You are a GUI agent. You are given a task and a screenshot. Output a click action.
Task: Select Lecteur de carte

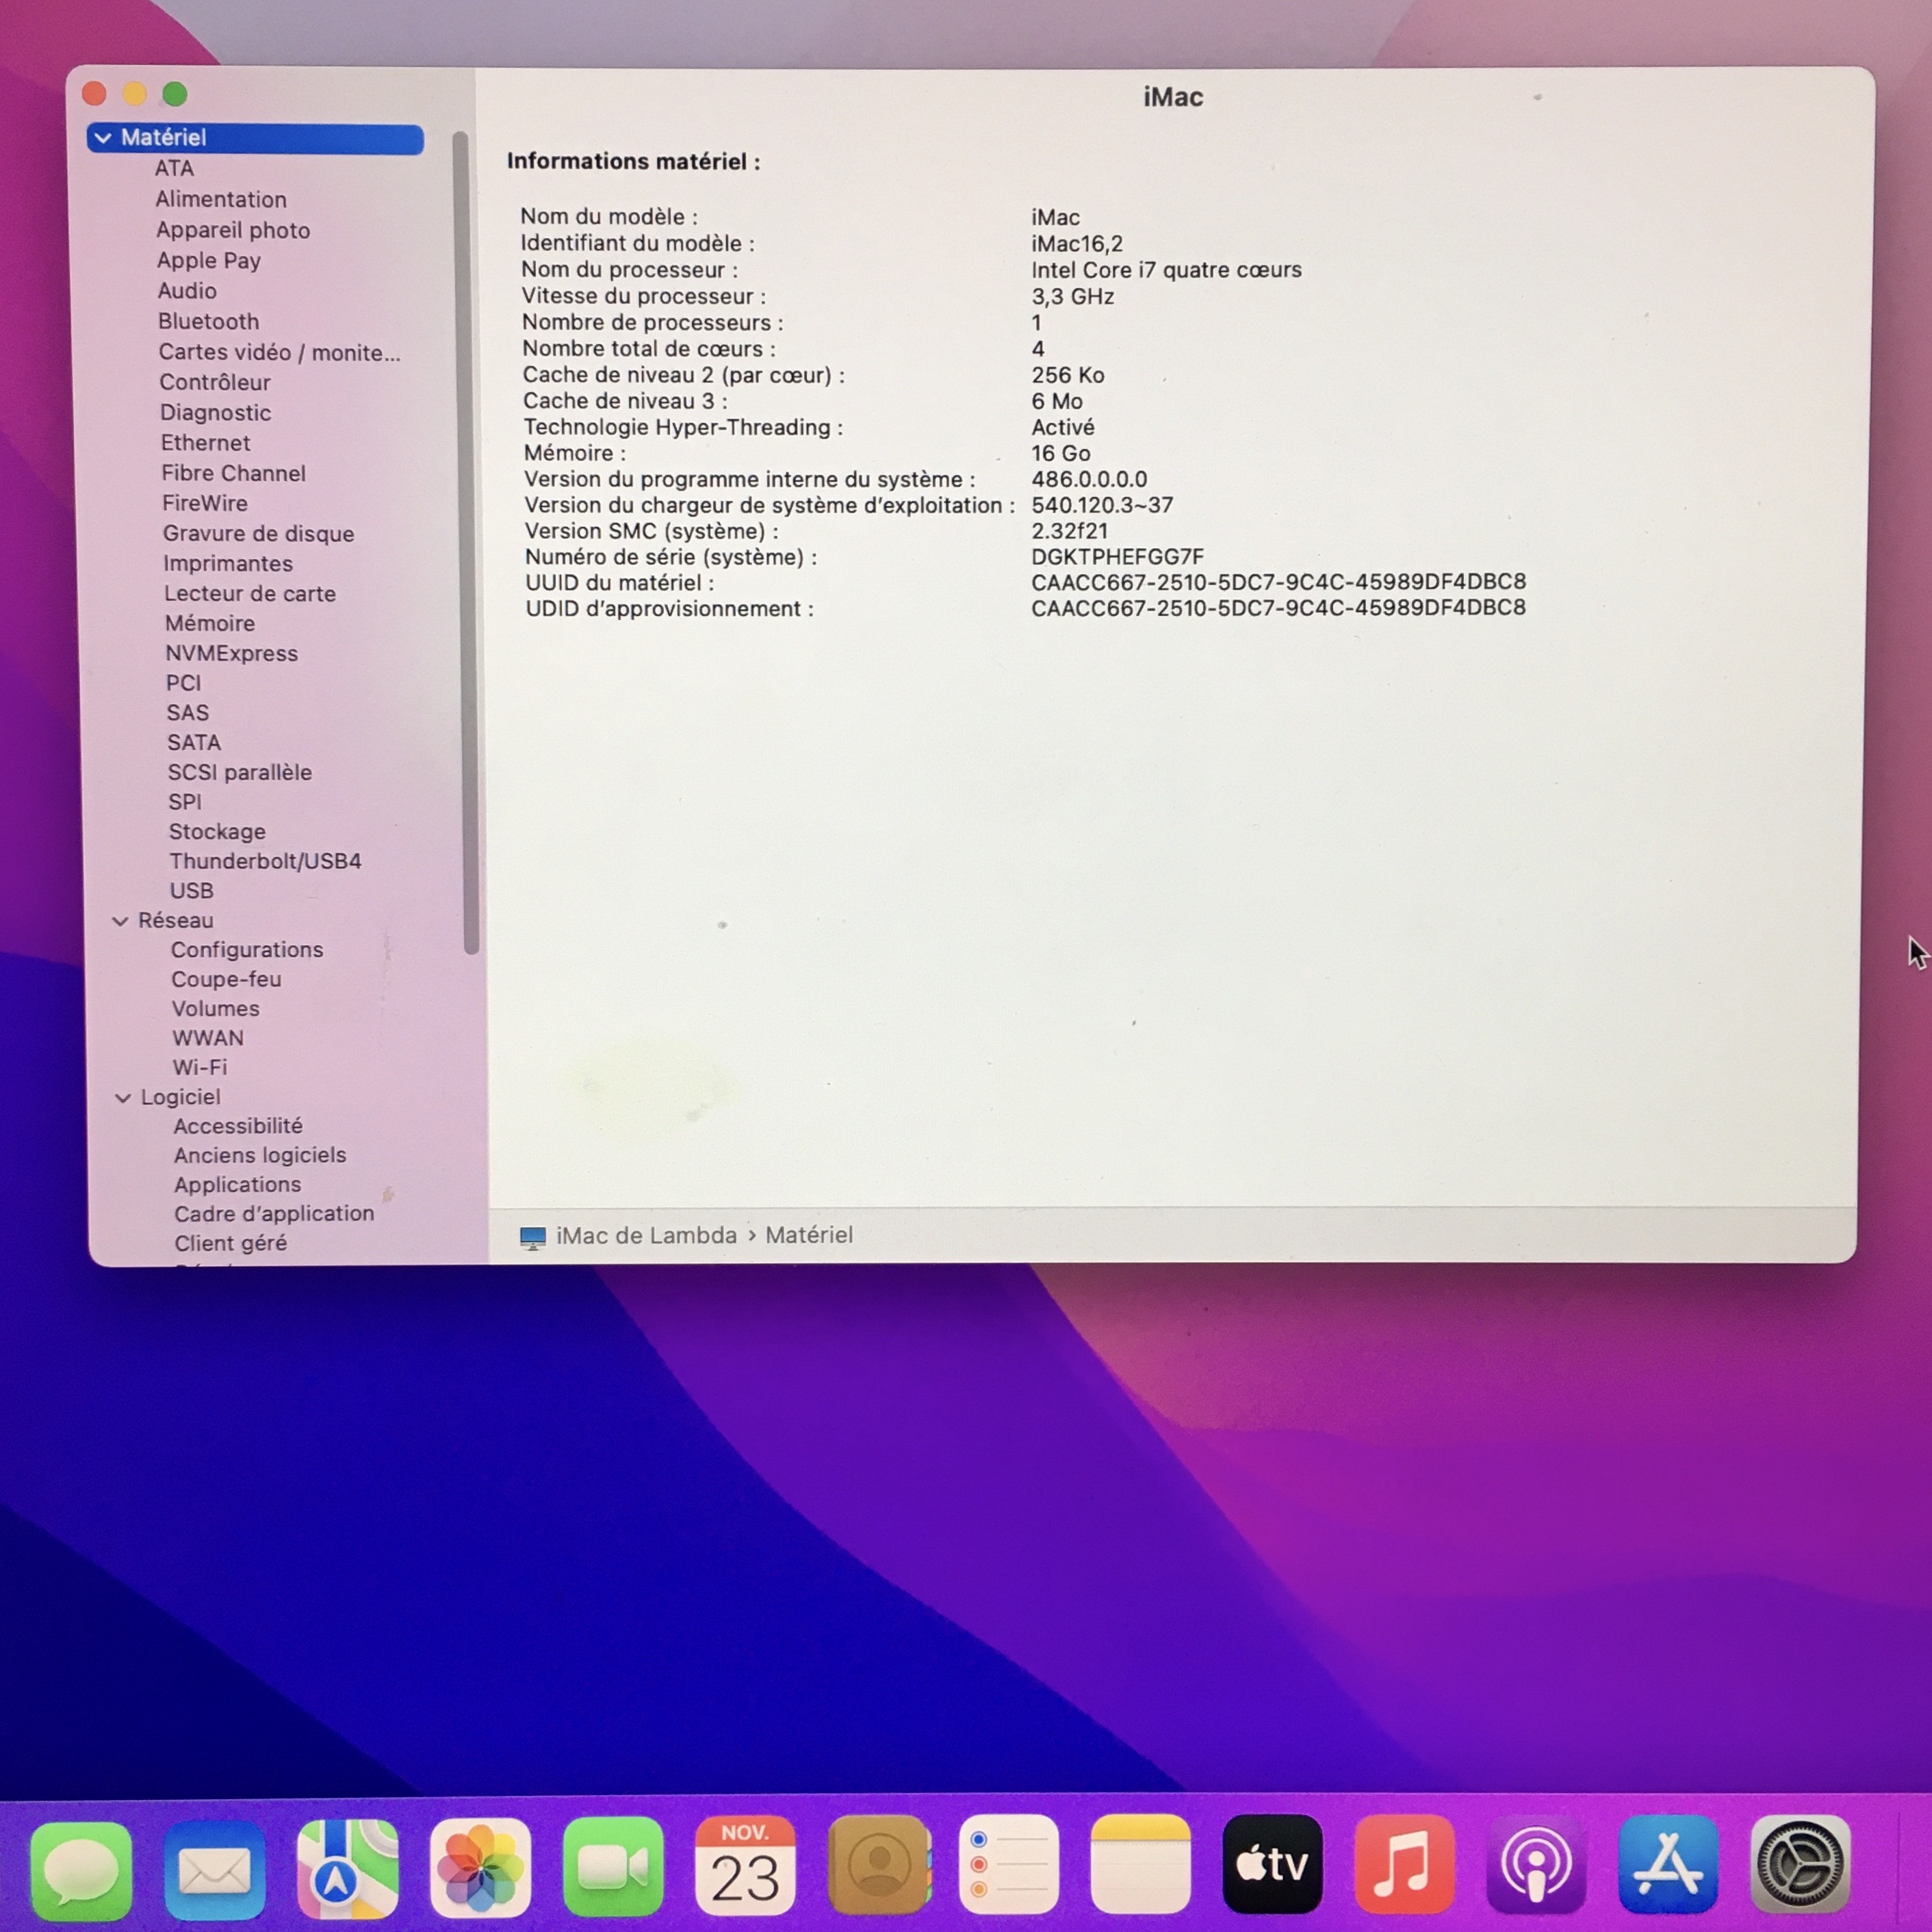click(x=250, y=594)
